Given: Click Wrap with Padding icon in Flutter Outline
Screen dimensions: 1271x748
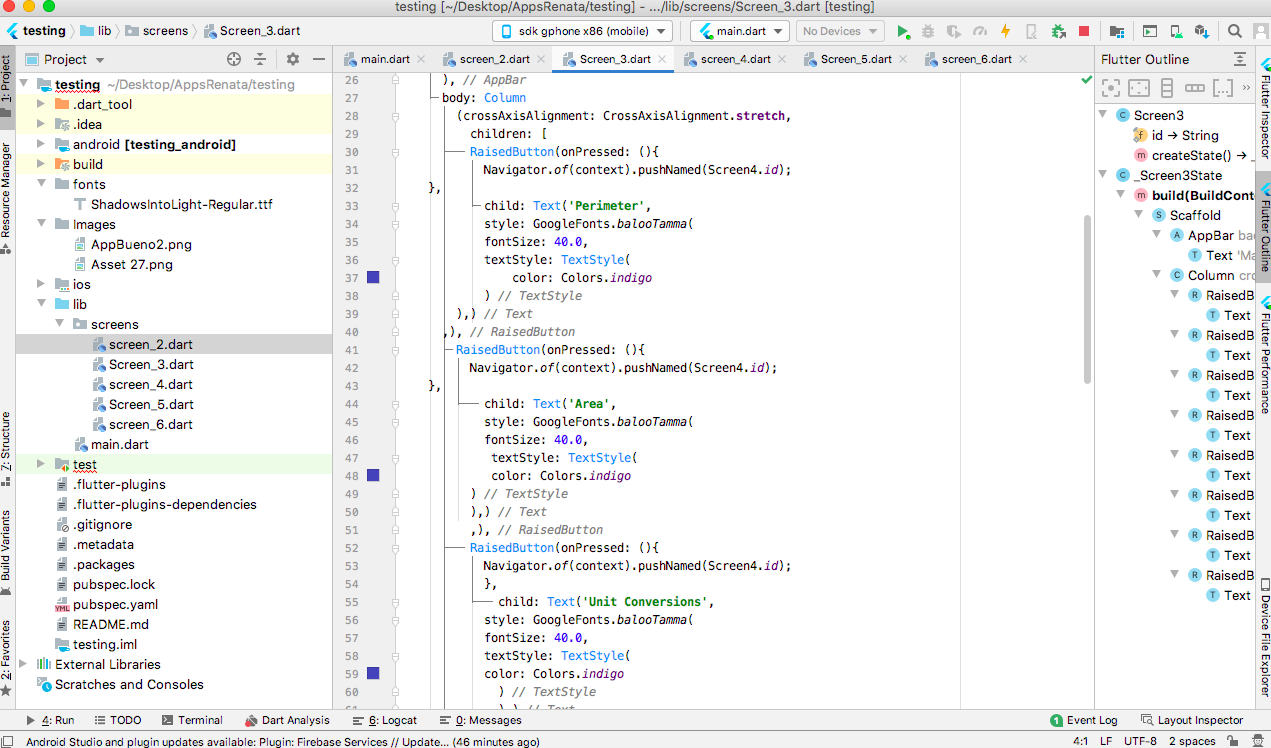Looking at the screenshot, I should [x=1139, y=88].
